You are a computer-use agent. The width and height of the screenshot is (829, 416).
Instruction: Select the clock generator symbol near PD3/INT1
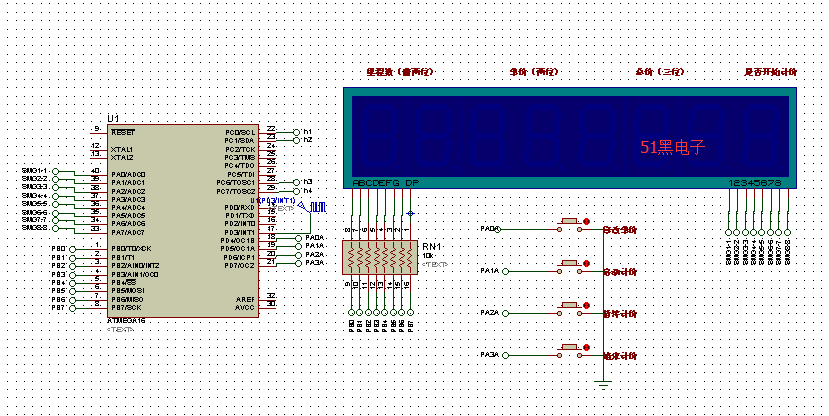click(x=312, y=207)
